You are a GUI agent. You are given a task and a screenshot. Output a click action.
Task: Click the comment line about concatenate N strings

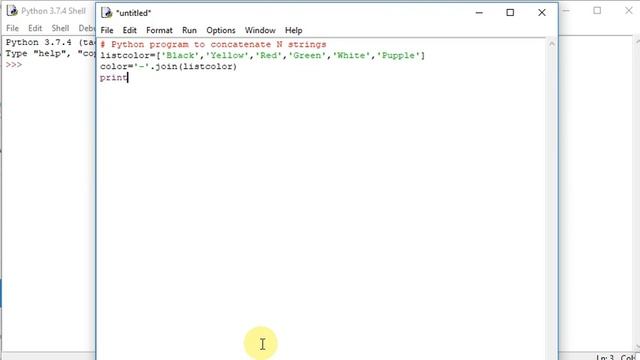click(x=213, y=44)
